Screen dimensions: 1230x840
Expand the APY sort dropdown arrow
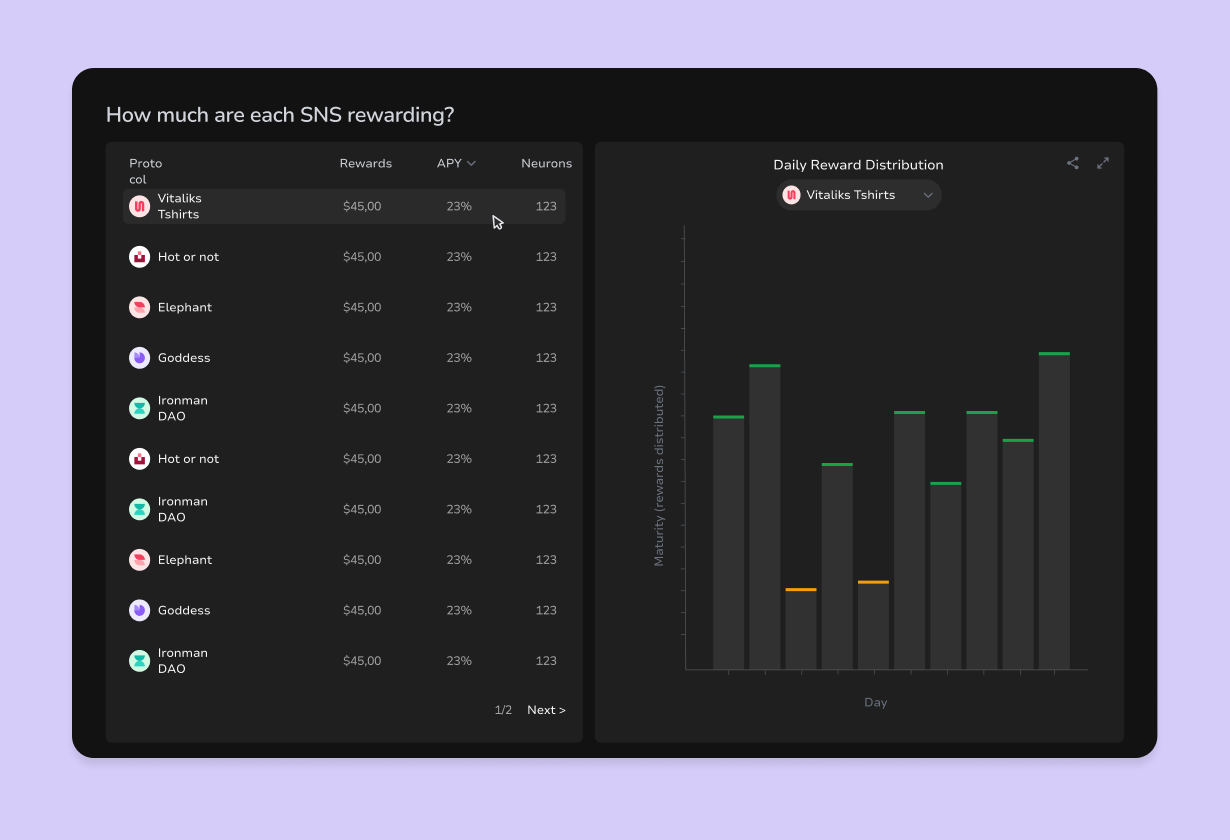(471, 163)
